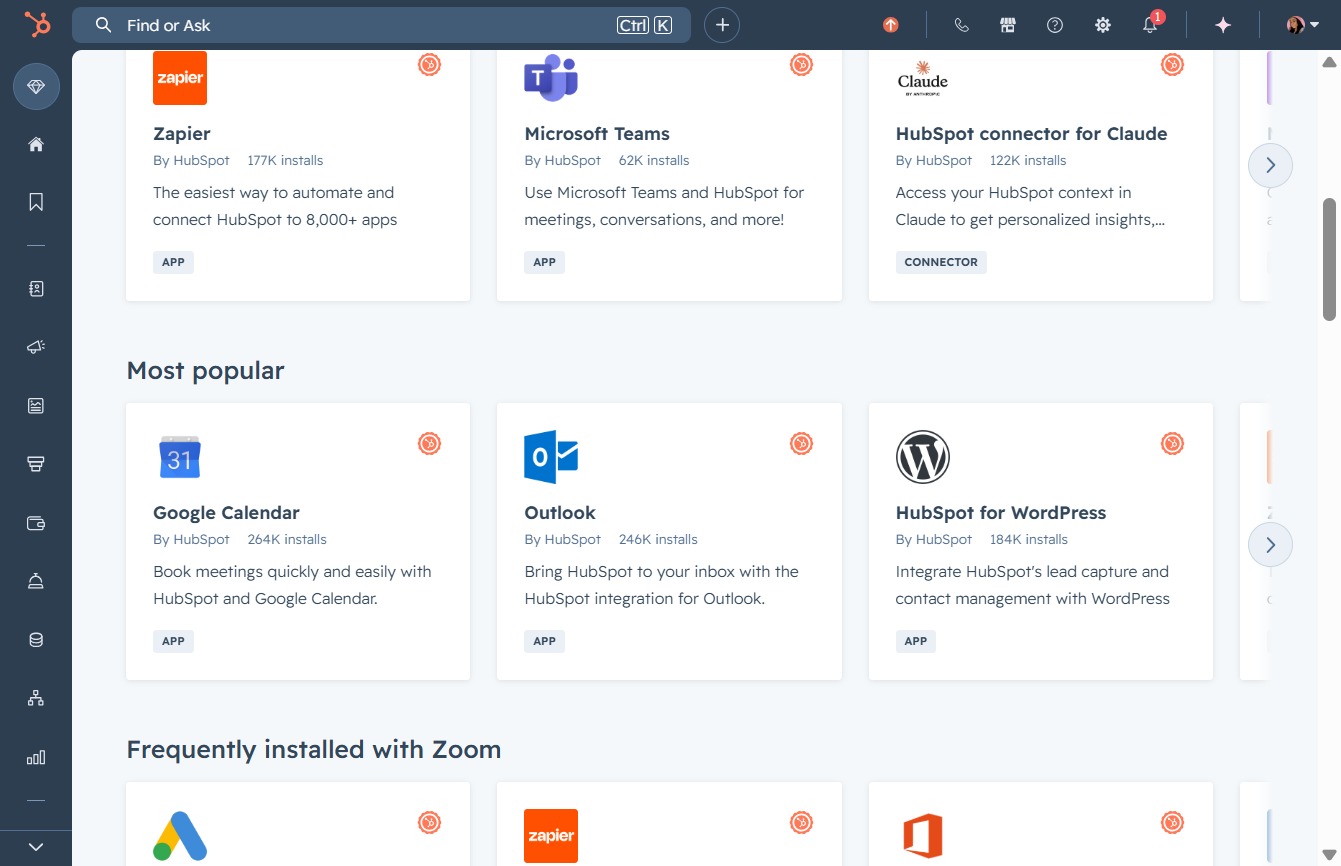The height and width of the screenshot is (866, 1341).
Task: Open the Reporting bar chart sidebar icon
Action: [x=36, y=757]
